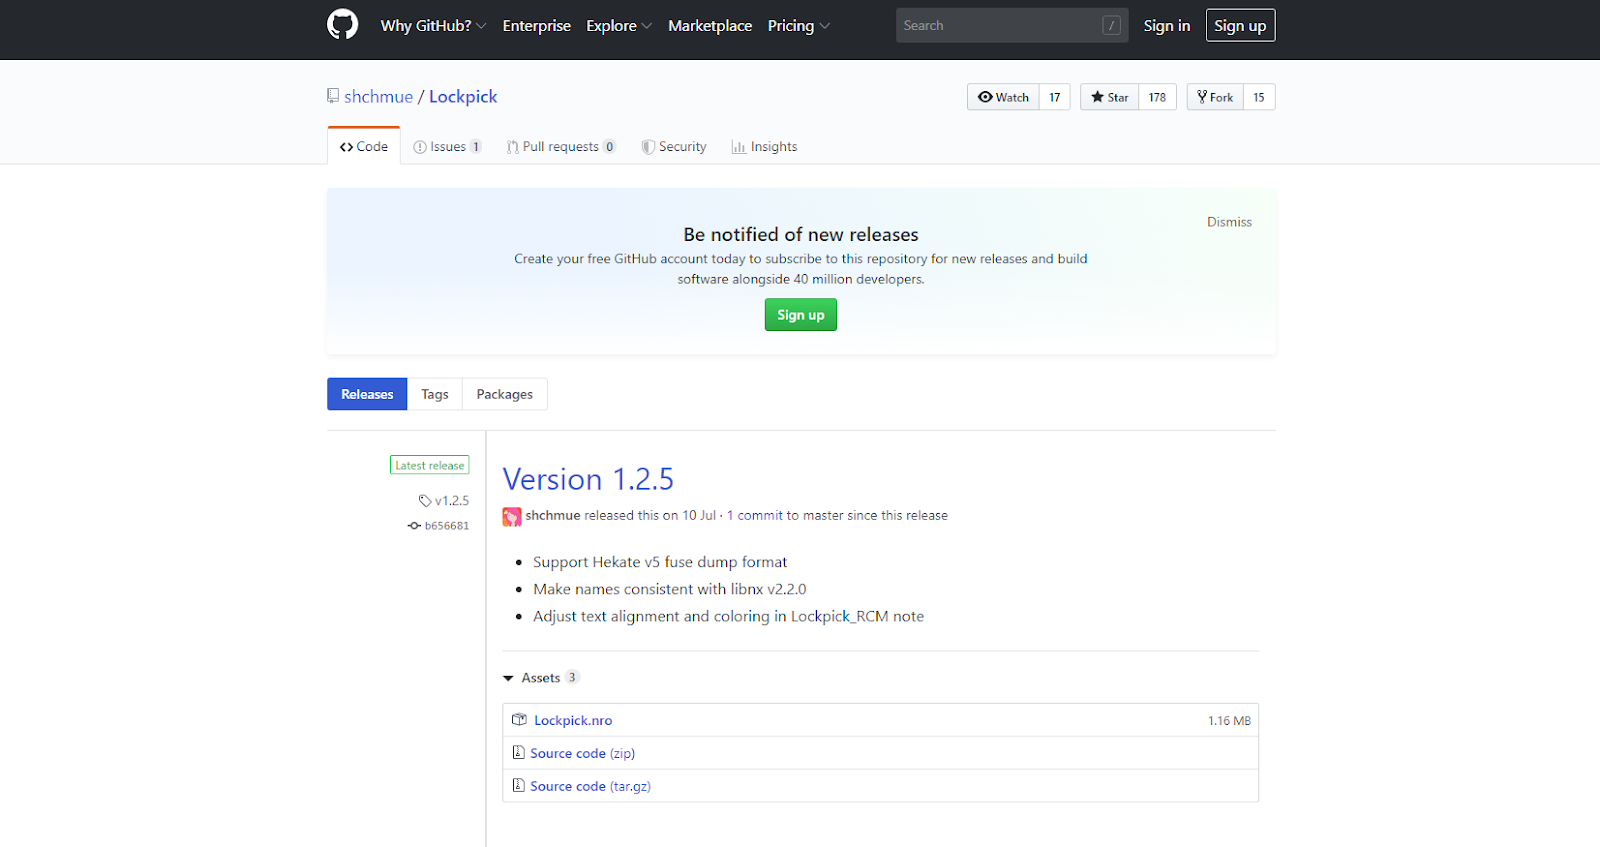The height and width of the screenshot is (847, 1600).
Task: Focus the Search input field
Action: tap(1012, 26)
